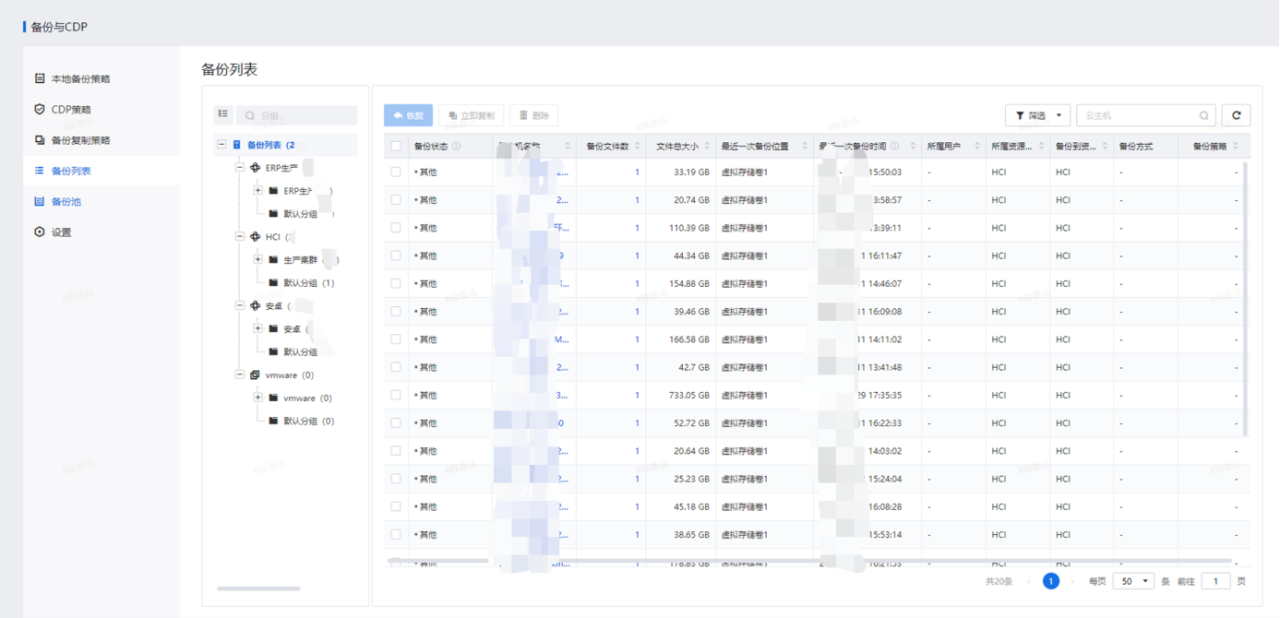
Task: Click the info icon beside 备份状态 header
Action: (x=457, y=147)
